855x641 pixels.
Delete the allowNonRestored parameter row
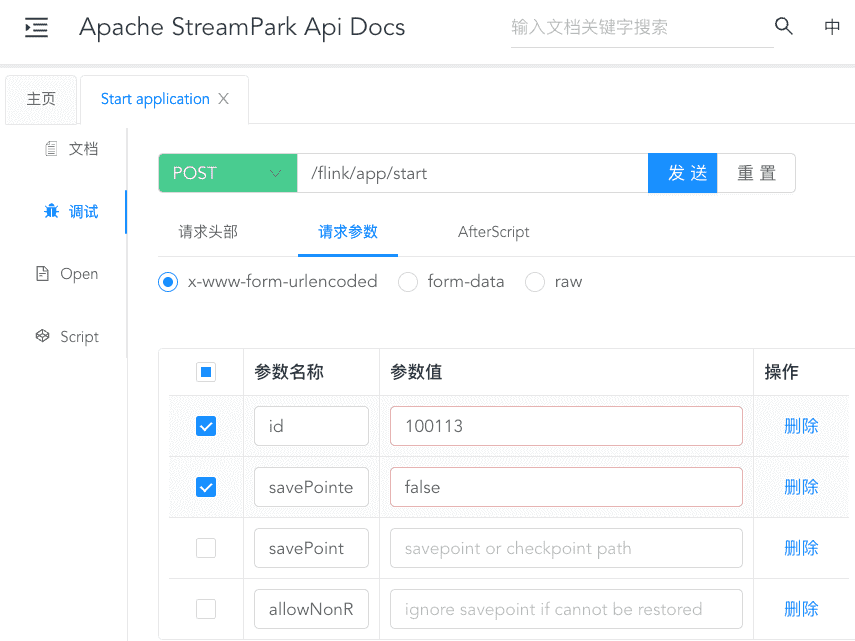[x=801, y=609]
